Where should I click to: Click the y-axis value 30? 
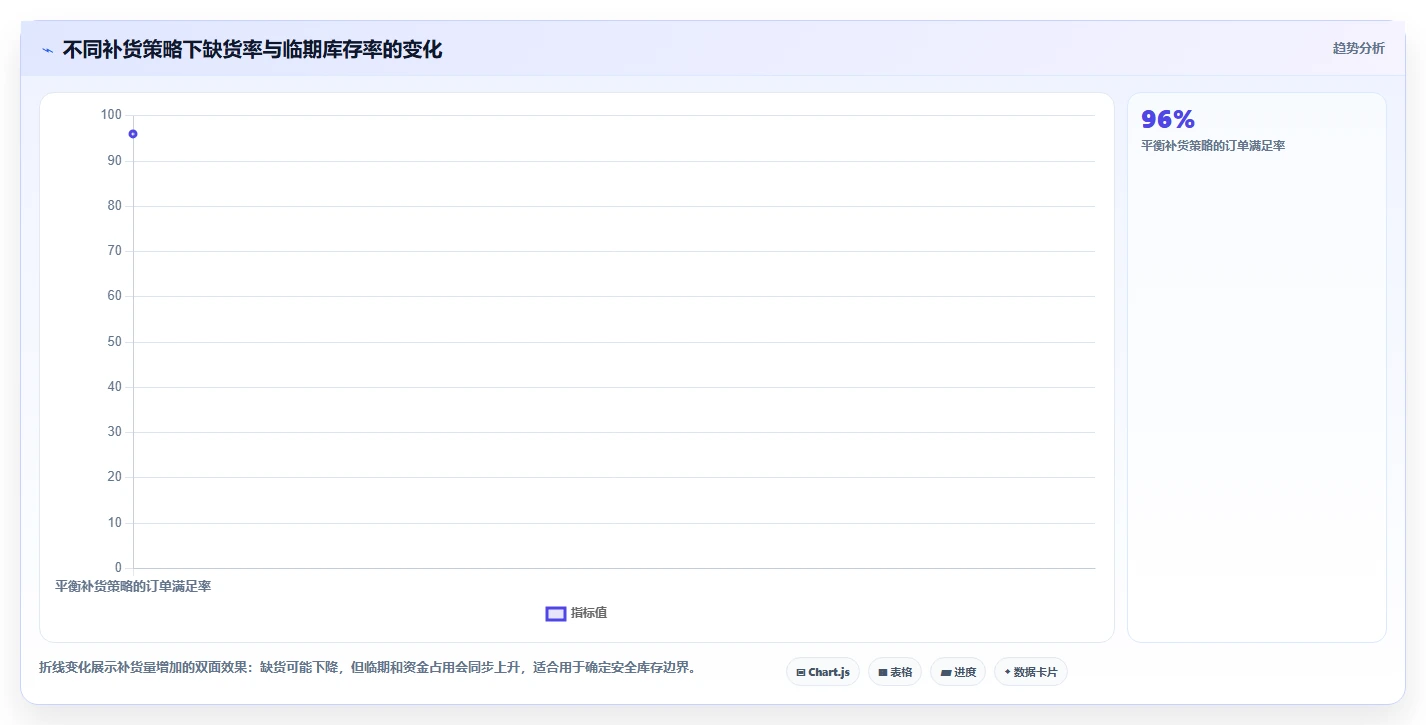[x=114, y=432]
